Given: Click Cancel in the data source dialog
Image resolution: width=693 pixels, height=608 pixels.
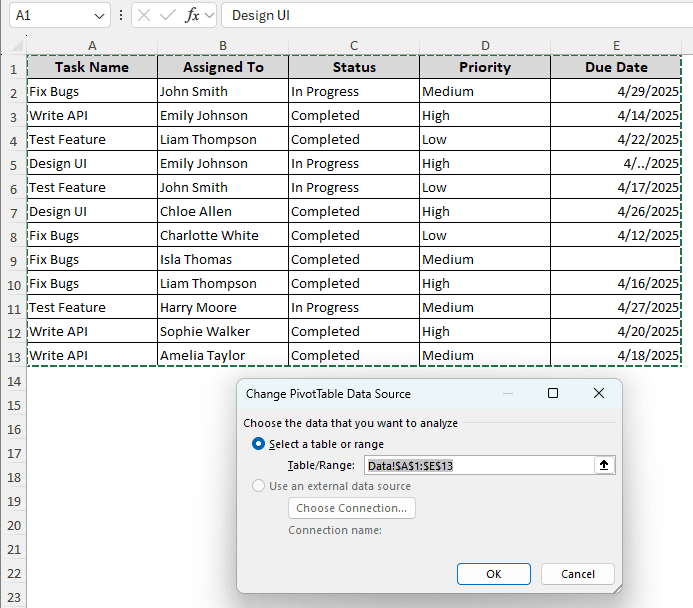Looking at the screenshot, I should 577,574.
